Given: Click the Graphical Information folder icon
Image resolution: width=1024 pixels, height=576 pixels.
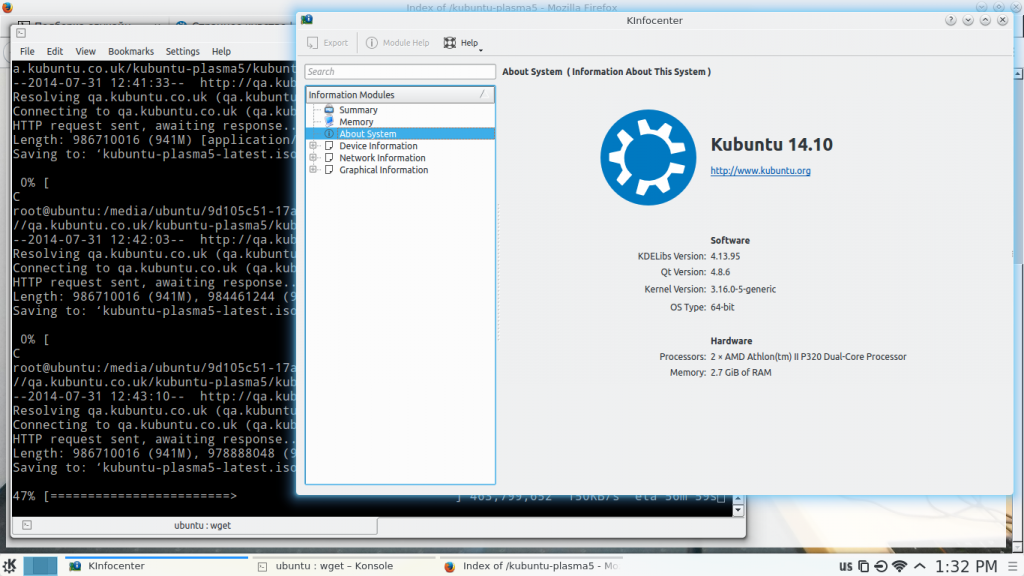Looking at the screenshot, I should coord(329,170).
